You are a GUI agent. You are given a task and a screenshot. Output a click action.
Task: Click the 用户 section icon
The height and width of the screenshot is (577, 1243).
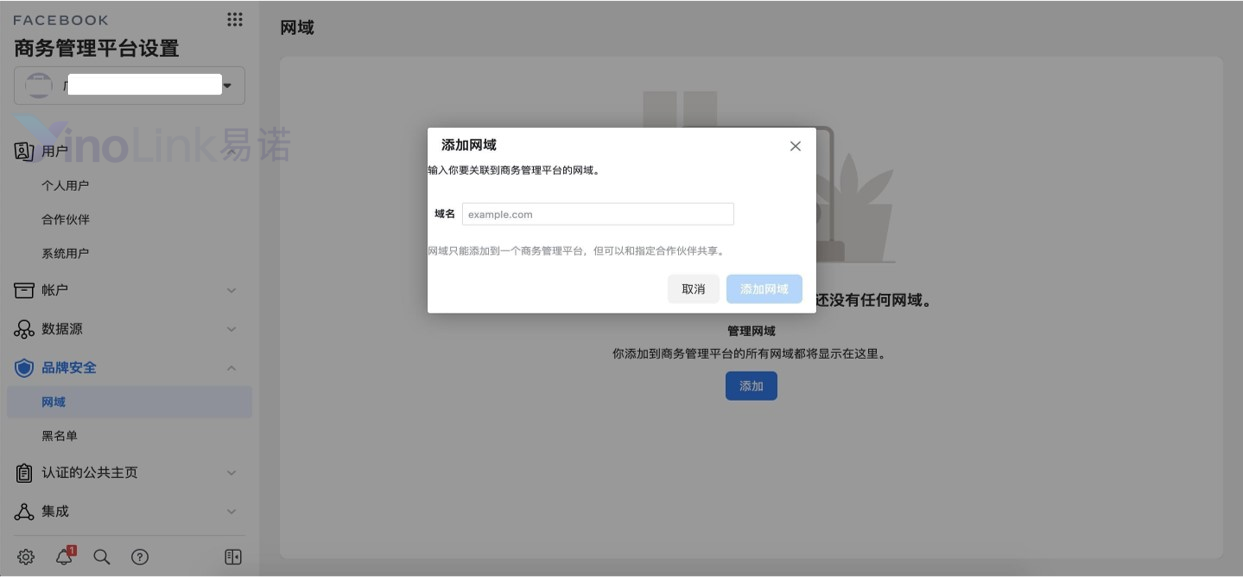(x=24, y=151)
